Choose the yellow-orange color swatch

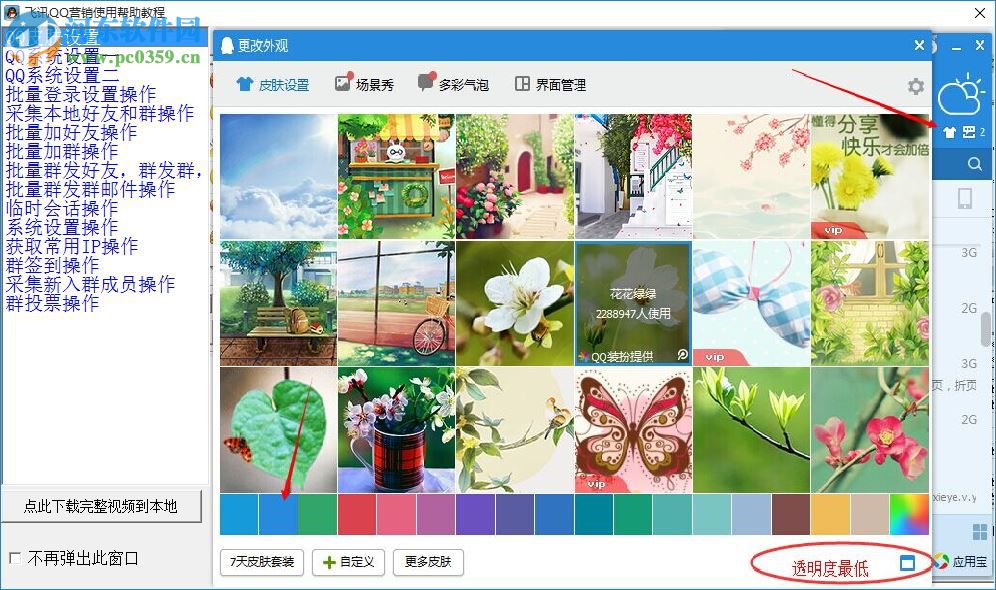click(830, 514)
